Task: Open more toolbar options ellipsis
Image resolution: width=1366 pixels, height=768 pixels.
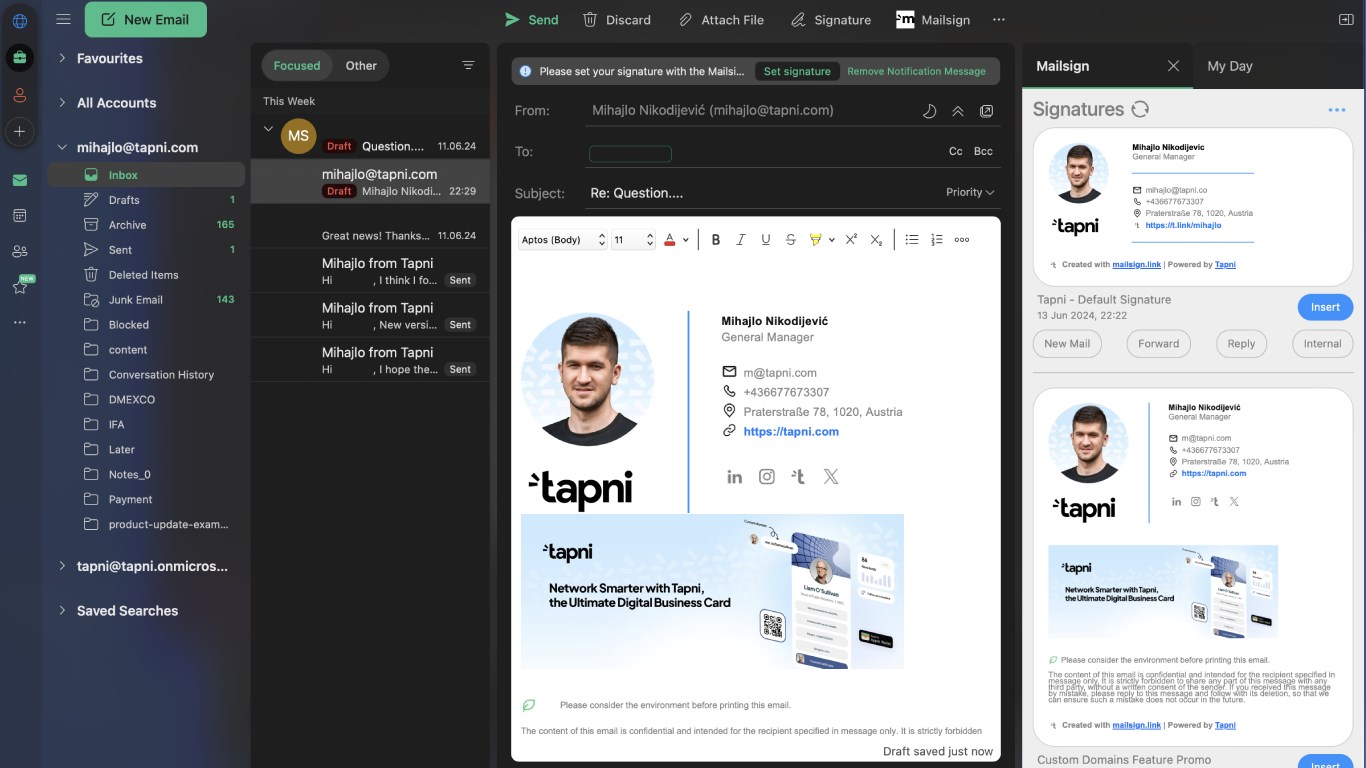Action: click(x=999, y=20)
